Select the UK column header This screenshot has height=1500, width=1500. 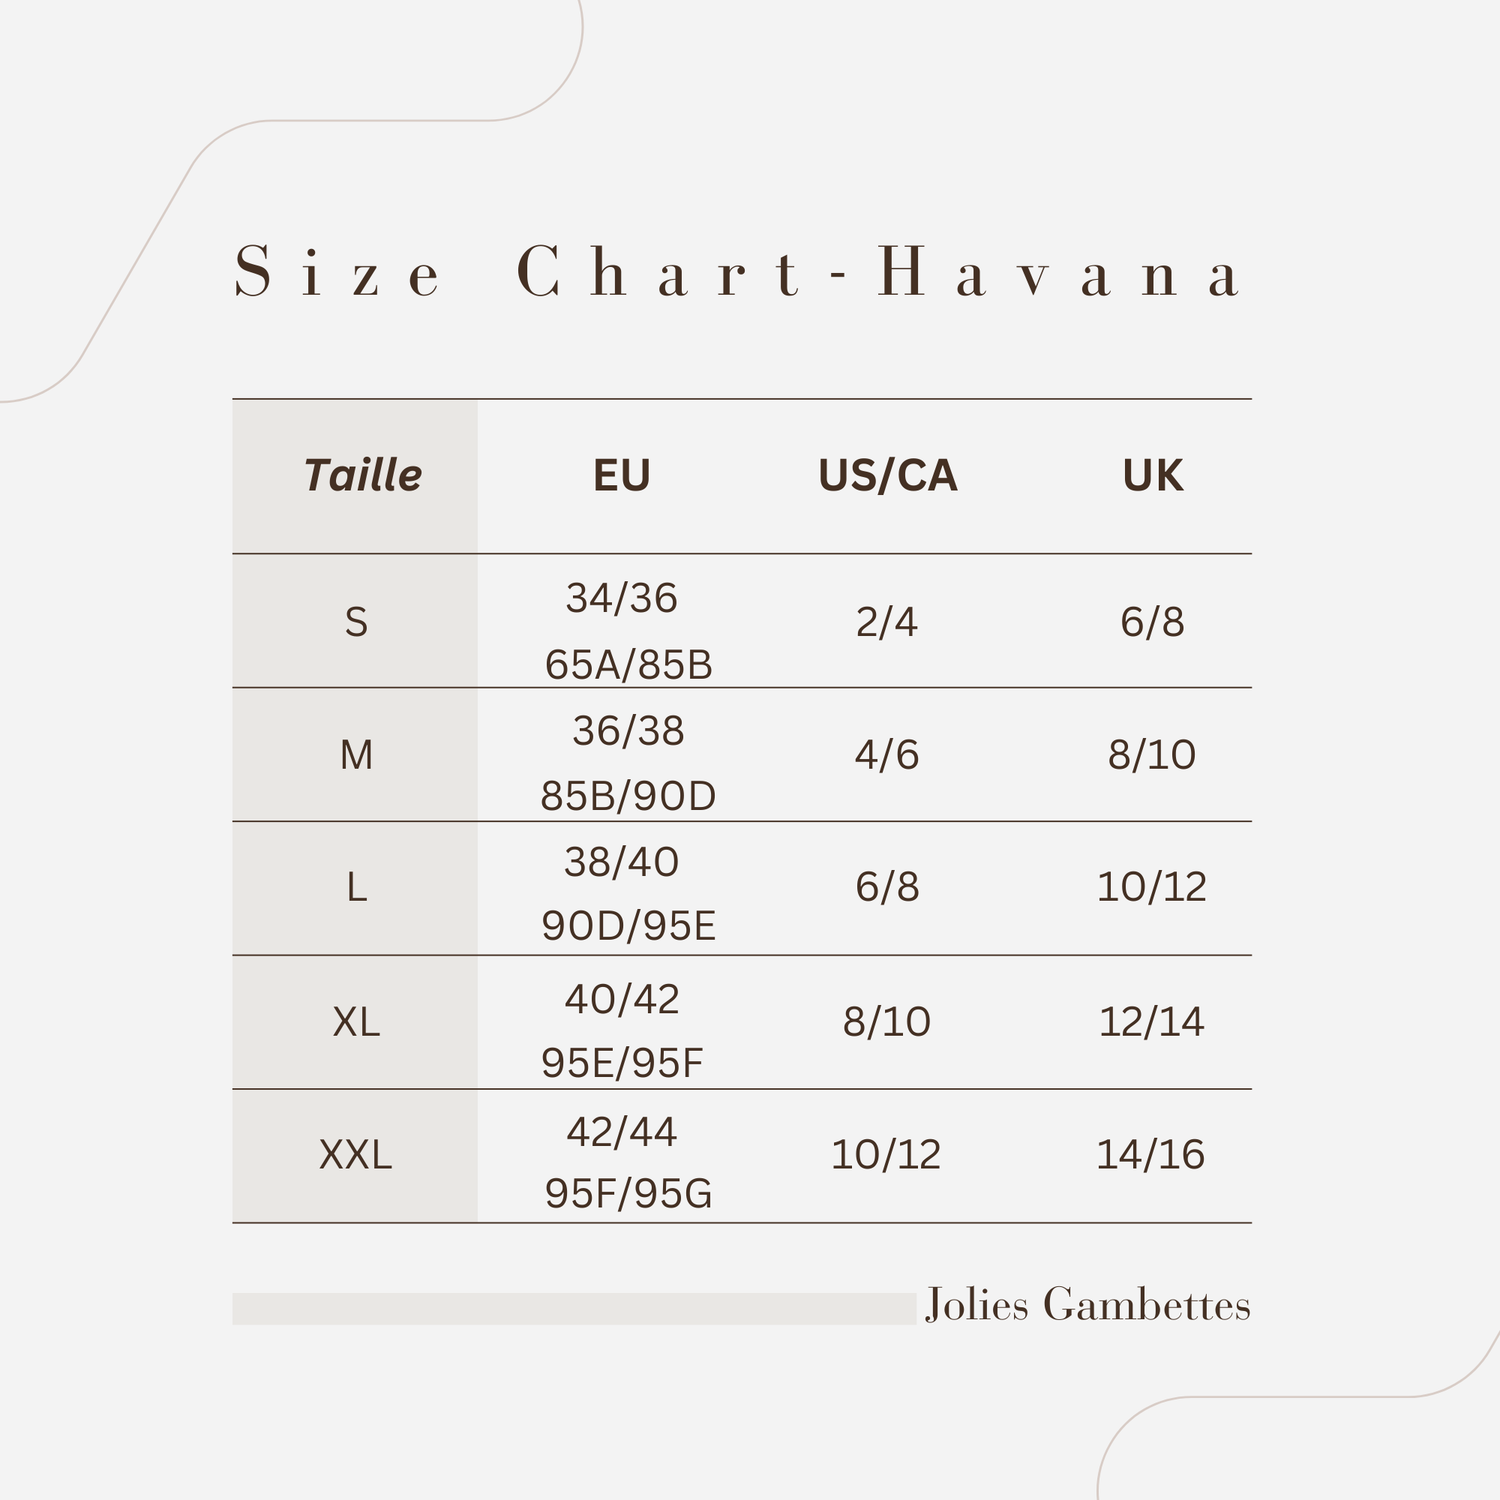[x=1152, y=475]
